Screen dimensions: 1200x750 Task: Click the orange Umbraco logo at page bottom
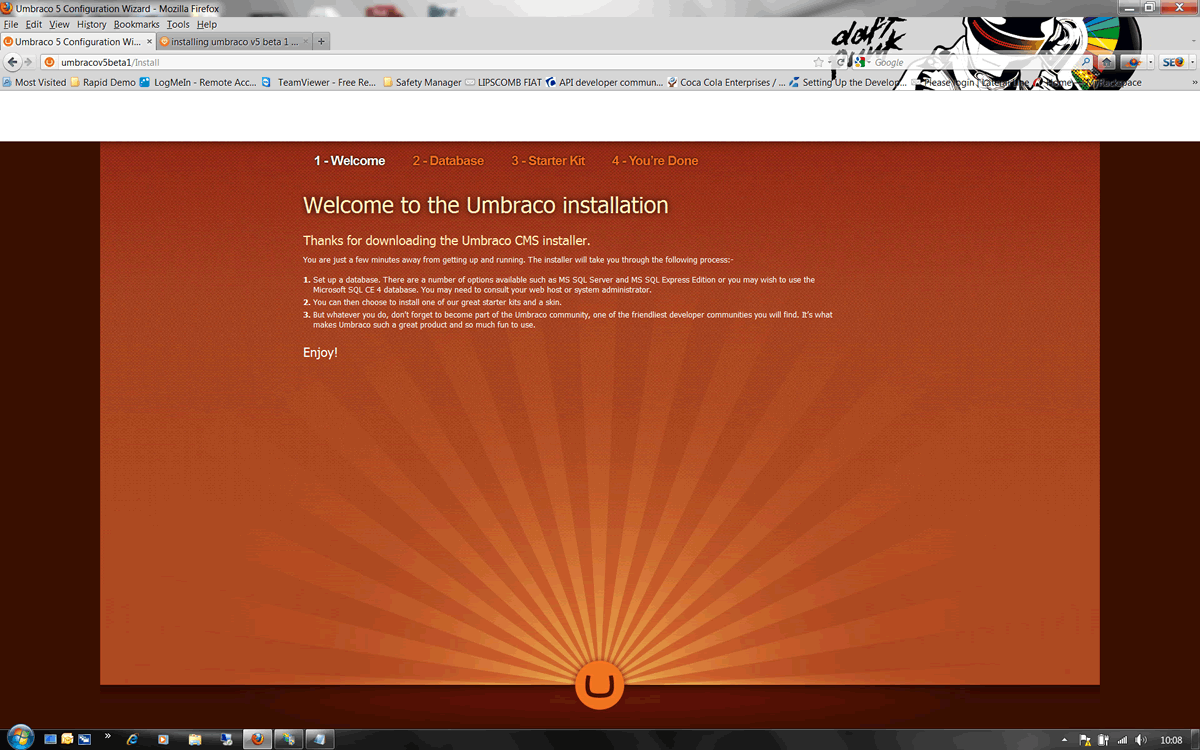(600, 685)
